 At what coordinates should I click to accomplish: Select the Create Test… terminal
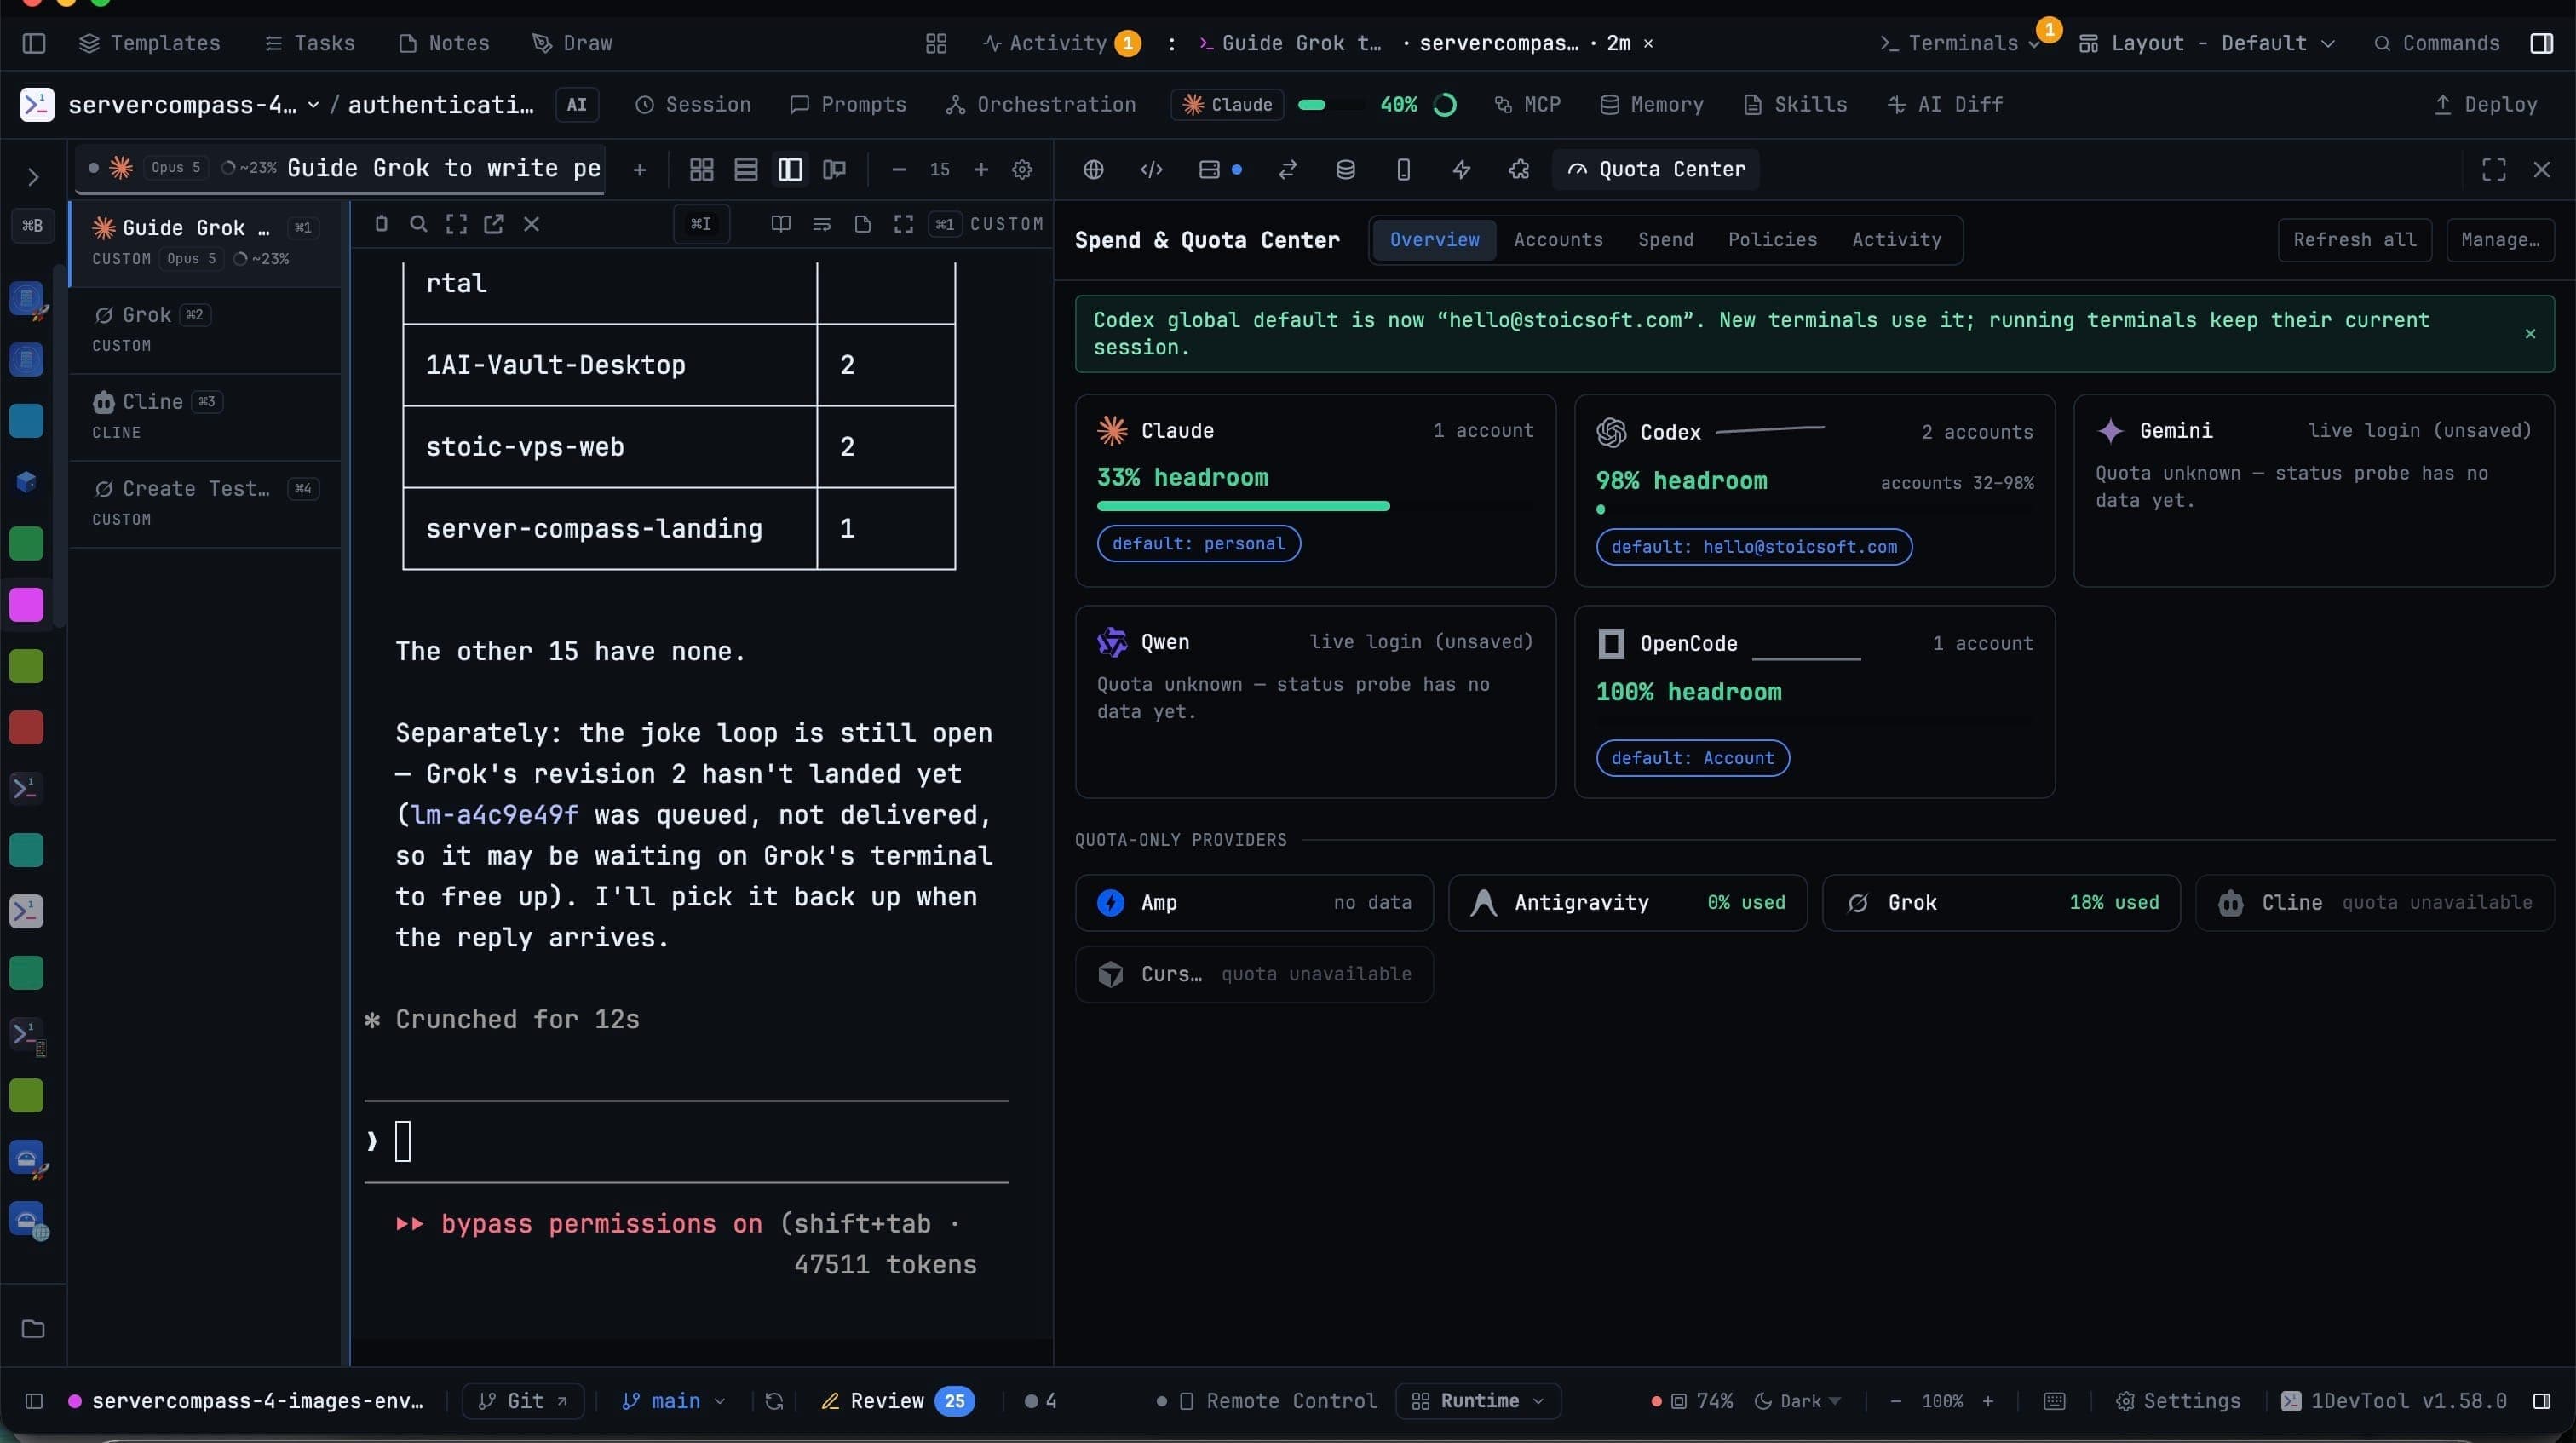(205, 504)
